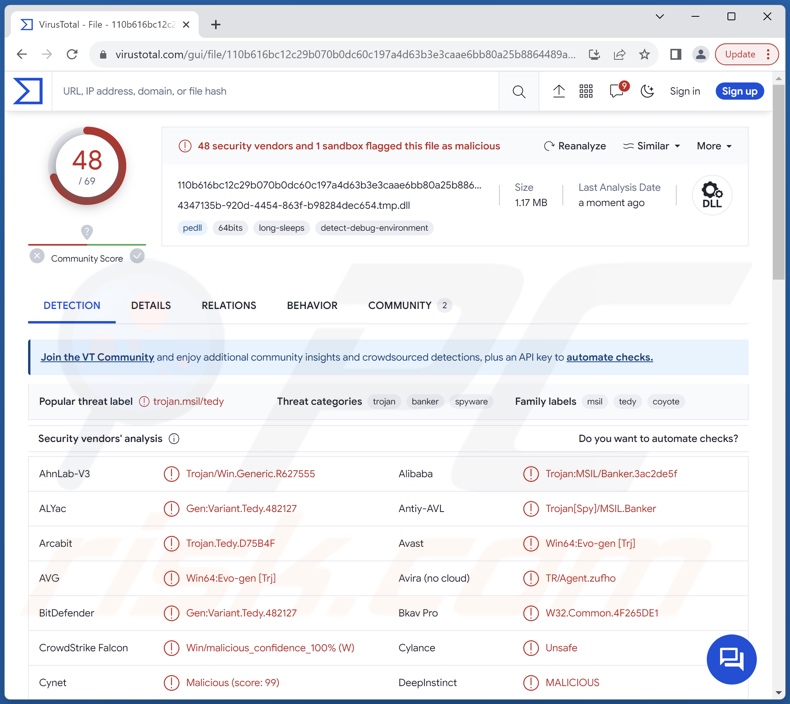The width and height of the screenshot is (790, 704).
Task: Vote positive on community score
Action: (137, 256)
